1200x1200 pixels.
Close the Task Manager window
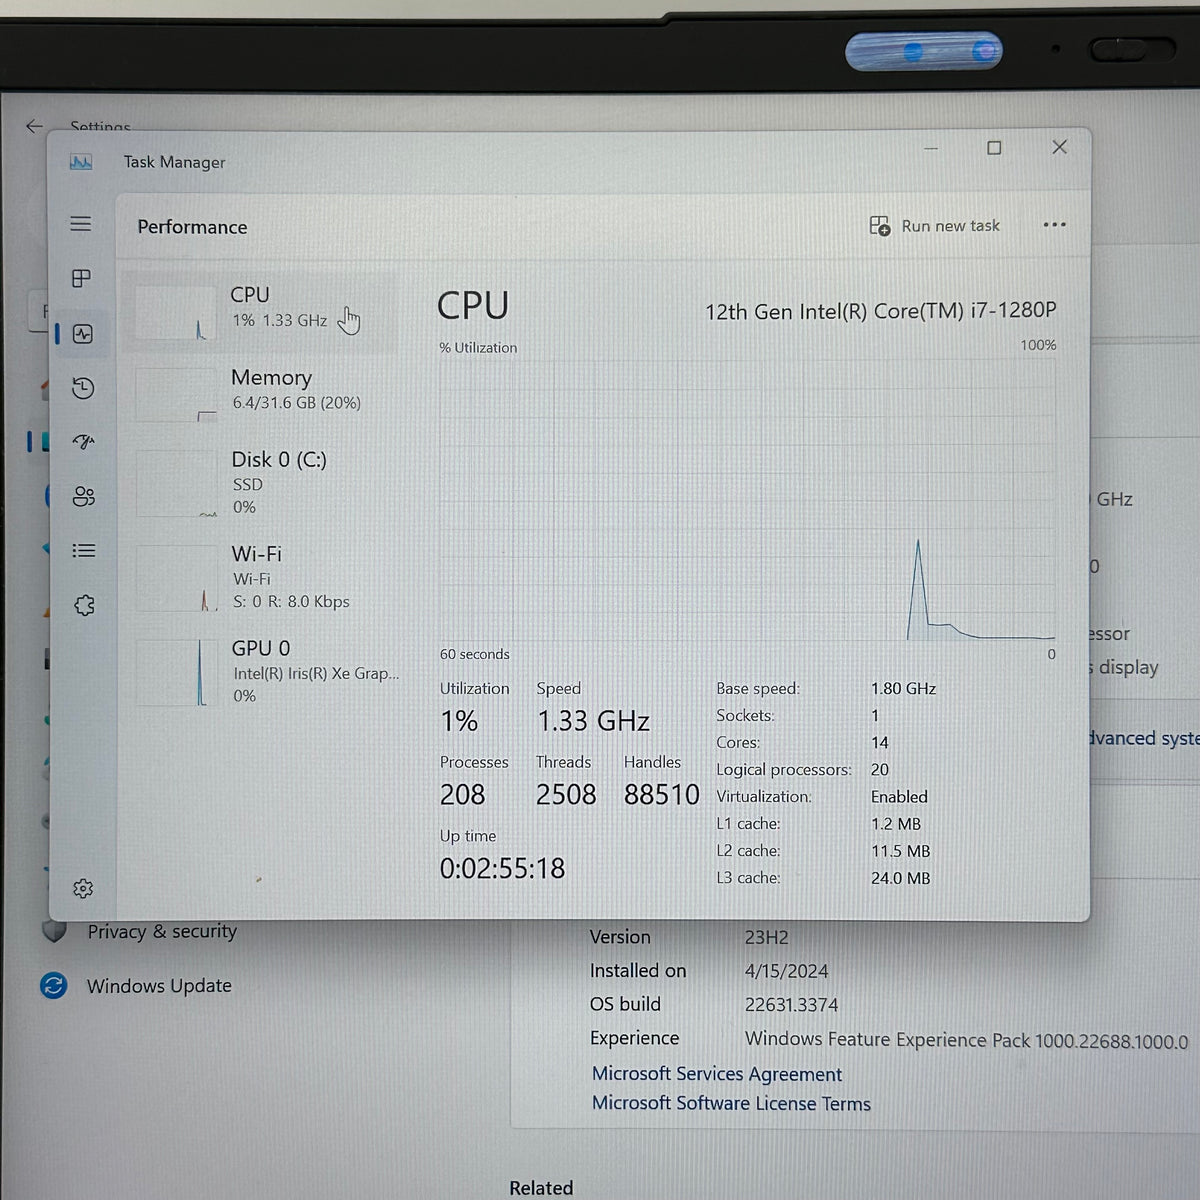coord(1060,147)
